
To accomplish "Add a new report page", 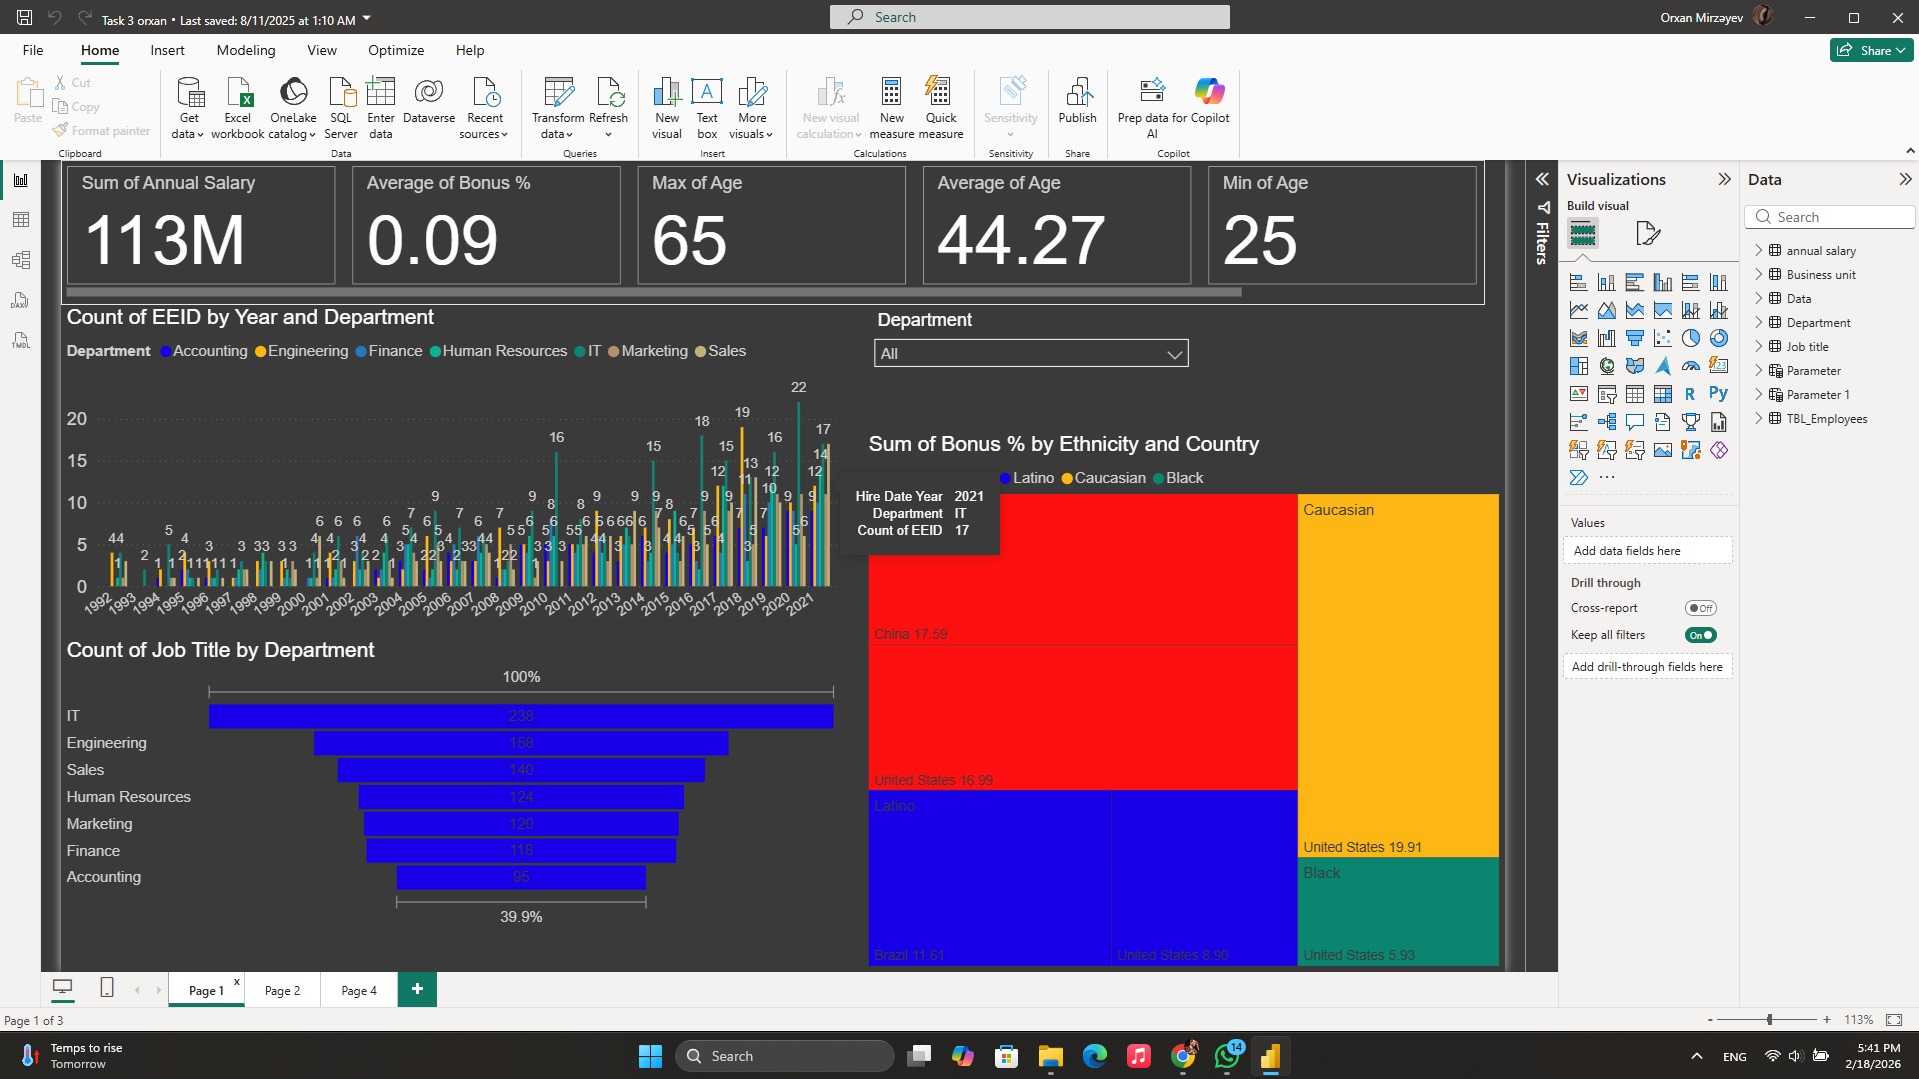I will (417, 989).
